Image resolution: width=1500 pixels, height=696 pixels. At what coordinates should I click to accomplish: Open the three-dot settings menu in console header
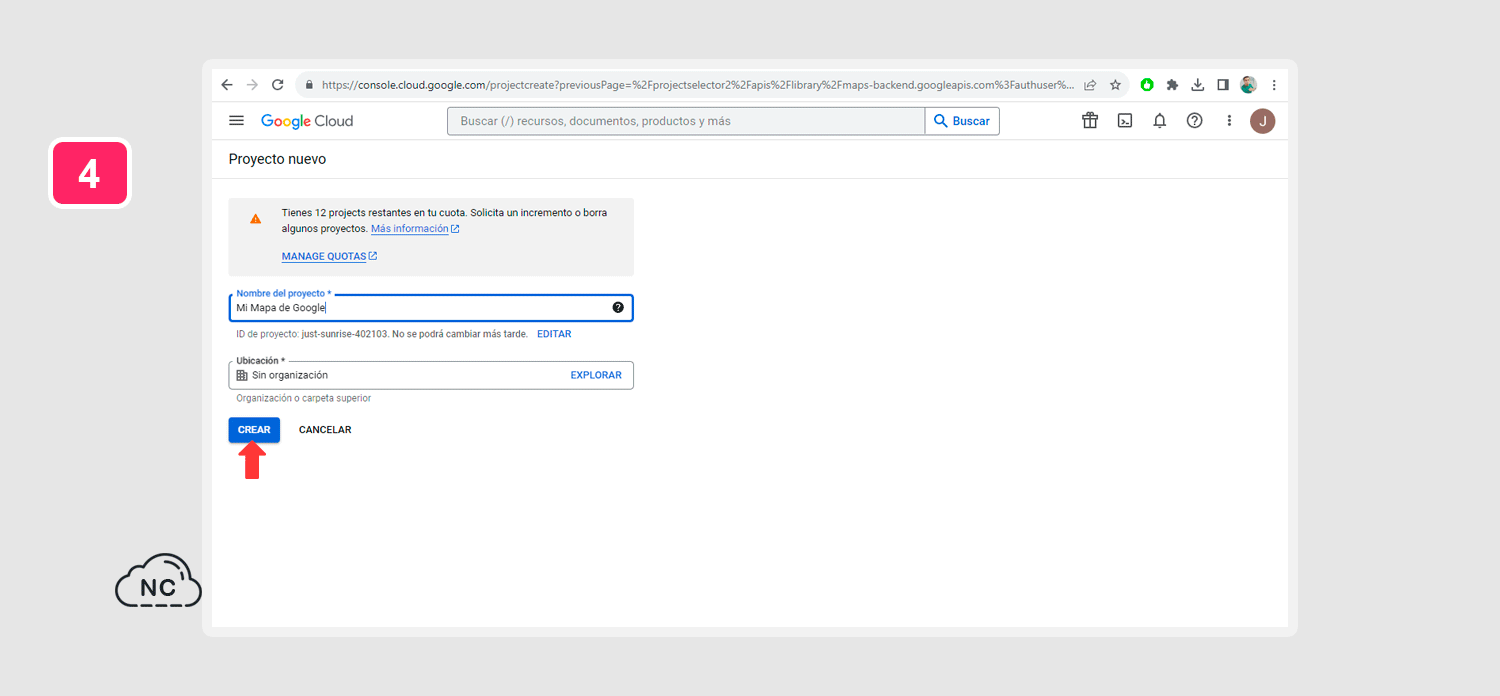tap(1229, 121)
